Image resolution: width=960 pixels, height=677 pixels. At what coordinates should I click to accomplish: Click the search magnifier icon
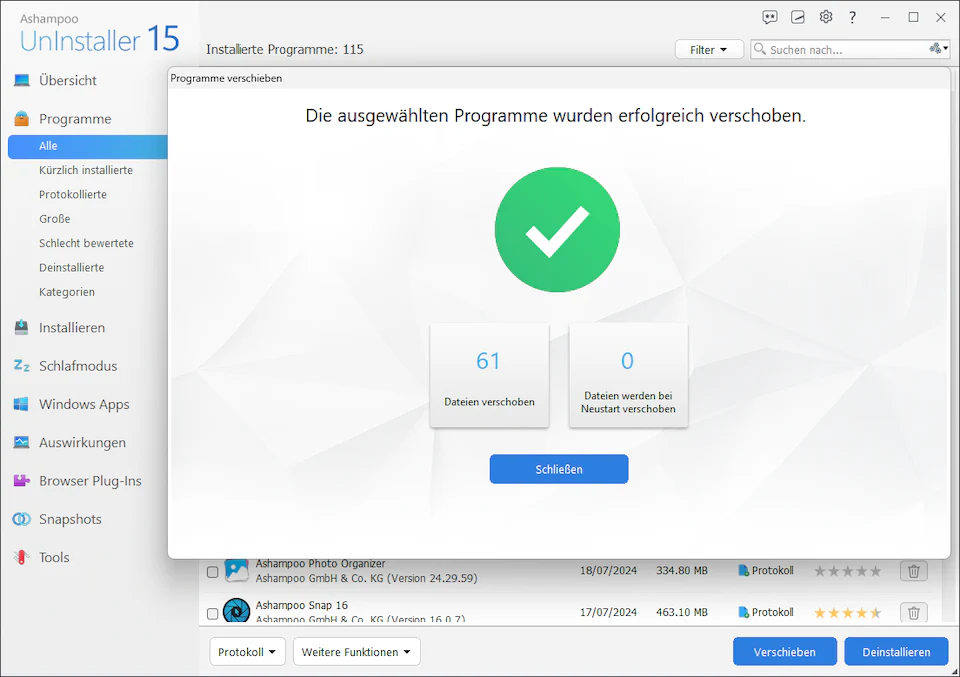759,49
